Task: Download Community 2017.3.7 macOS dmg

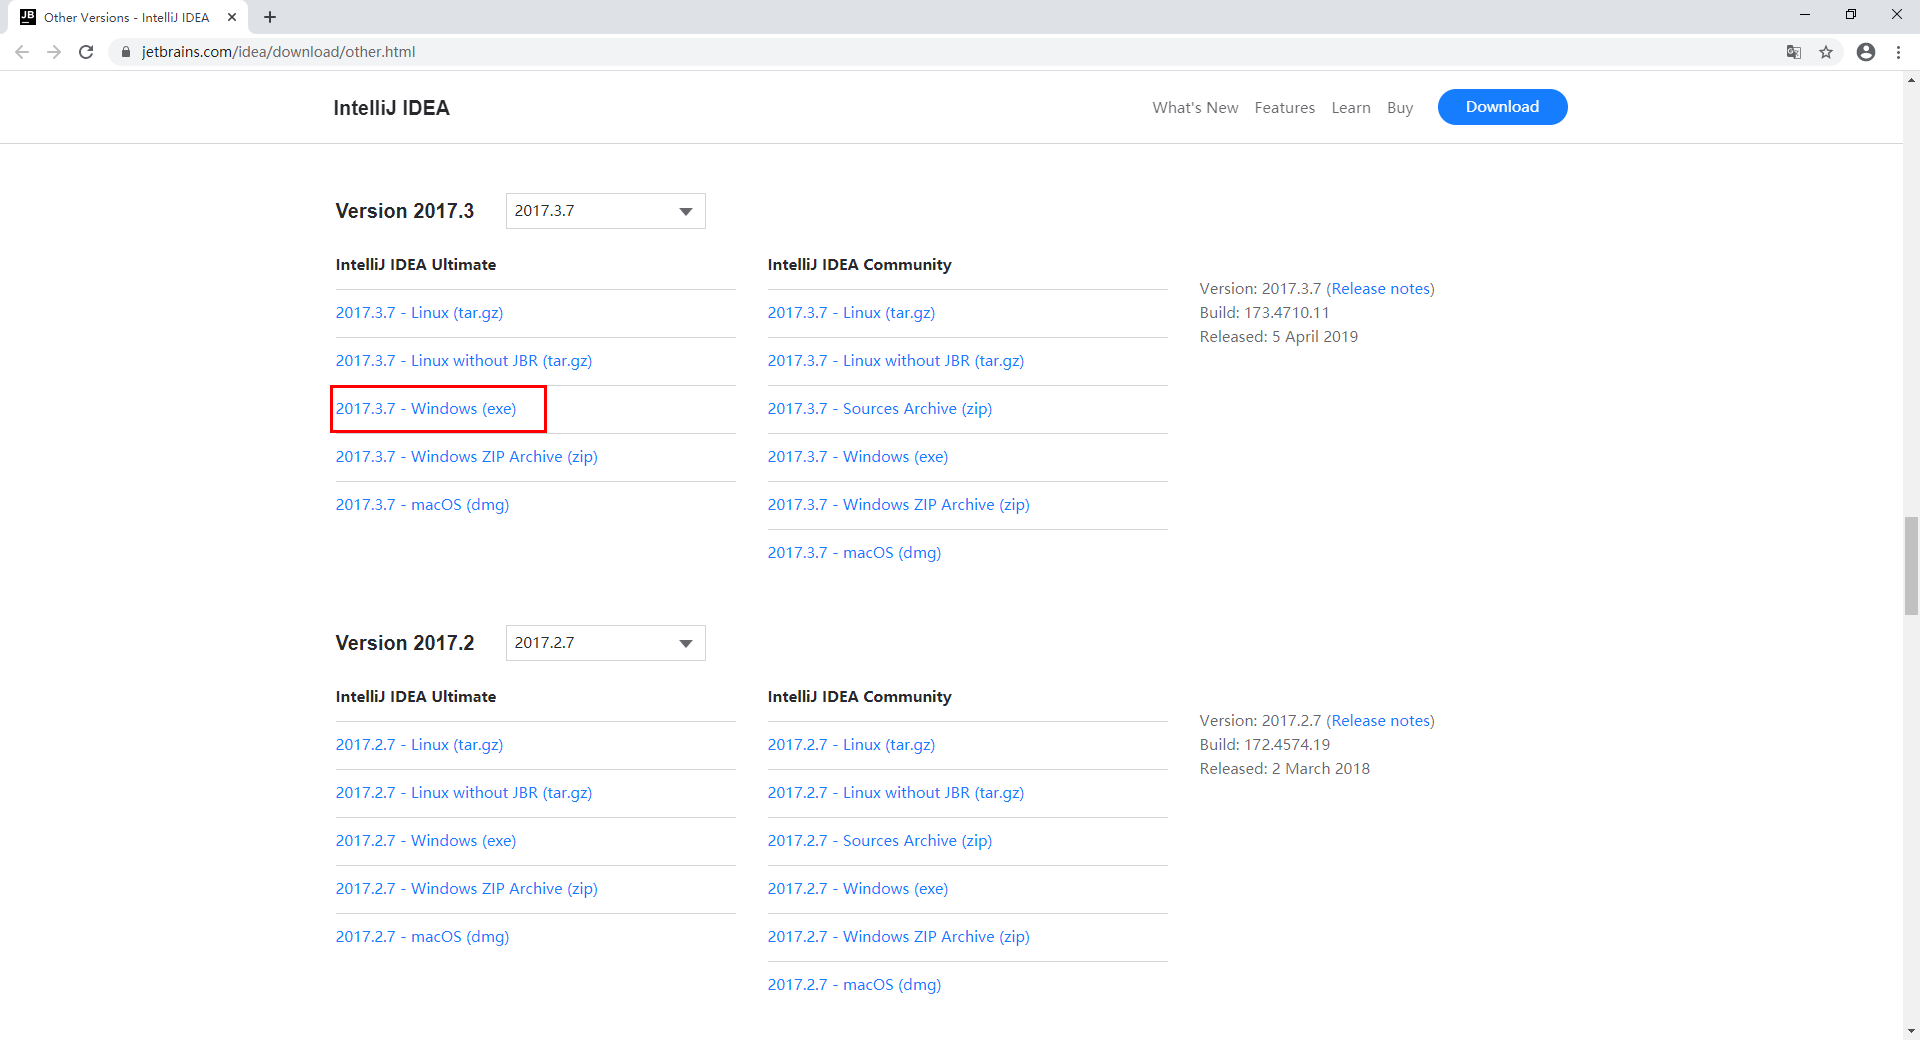Action: pos(854,553)
